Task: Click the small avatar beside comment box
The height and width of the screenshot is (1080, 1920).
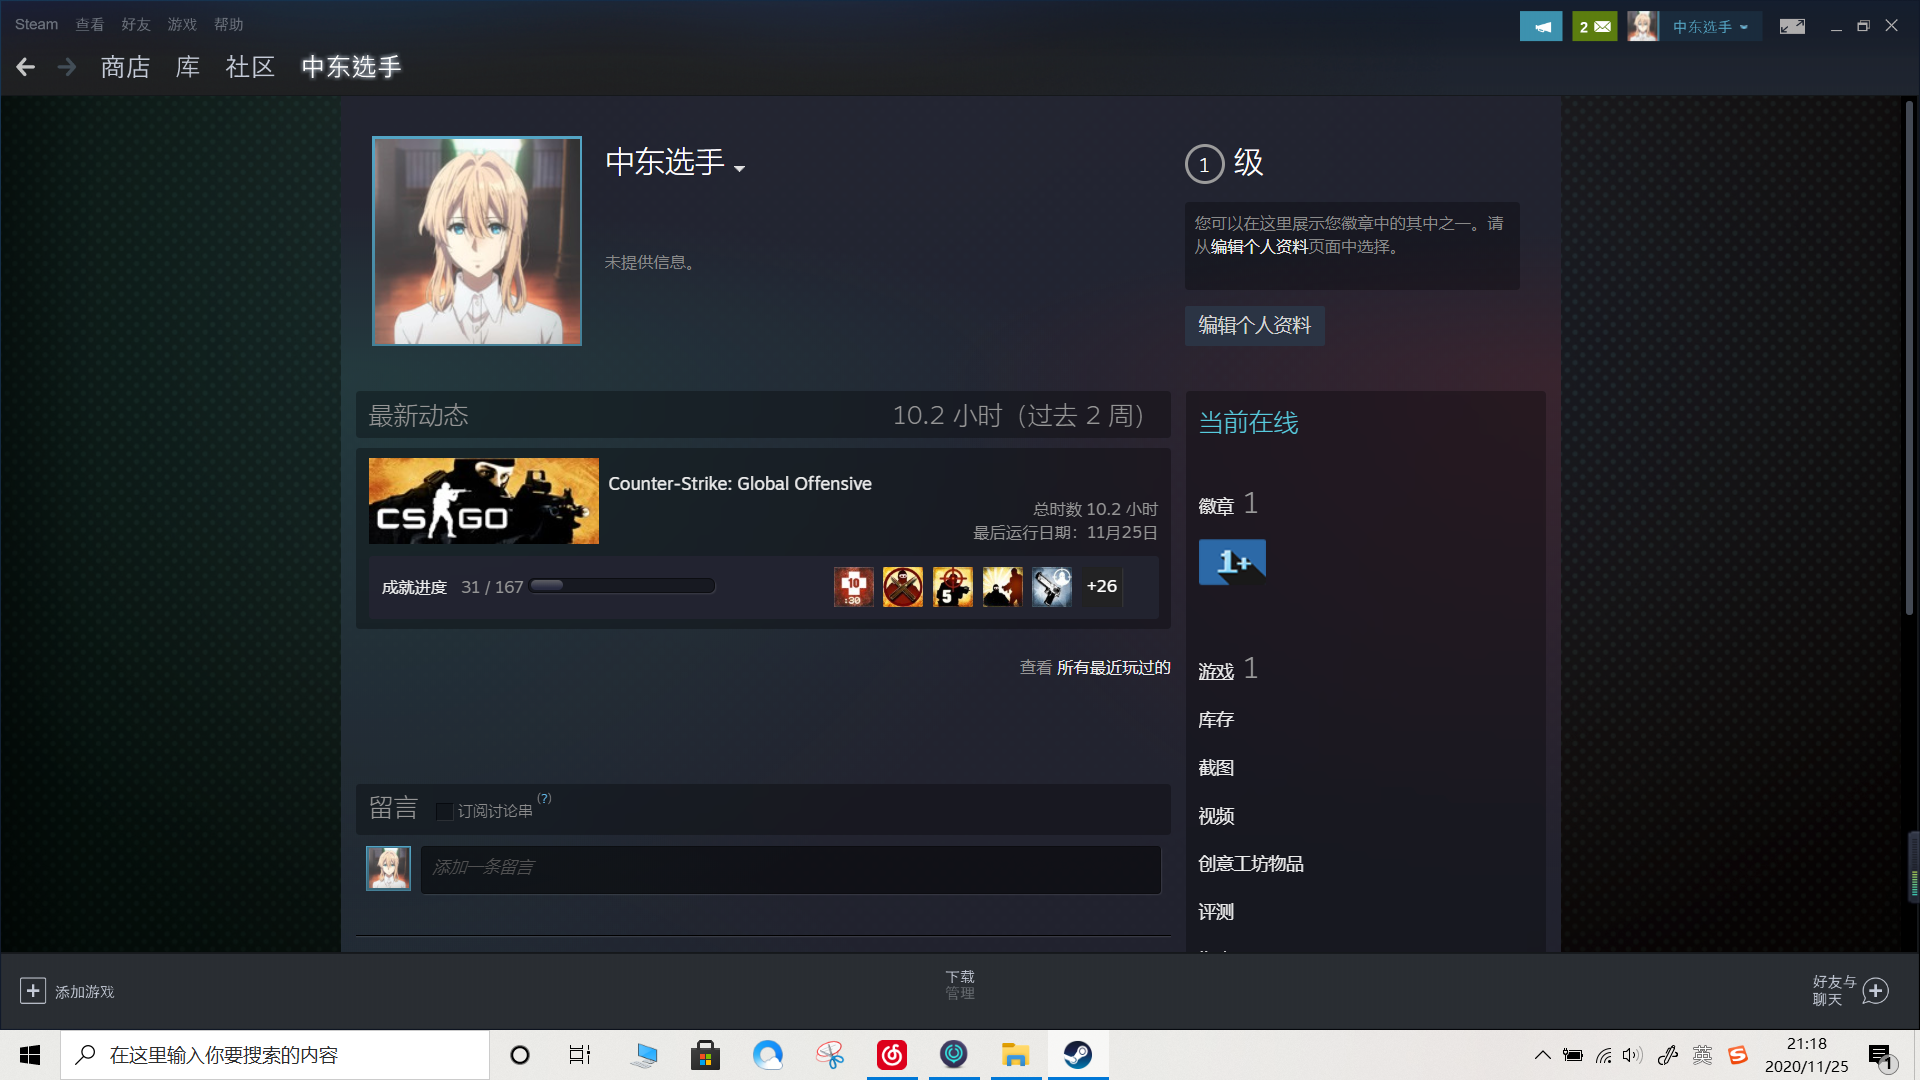Action: coord(388,868)
